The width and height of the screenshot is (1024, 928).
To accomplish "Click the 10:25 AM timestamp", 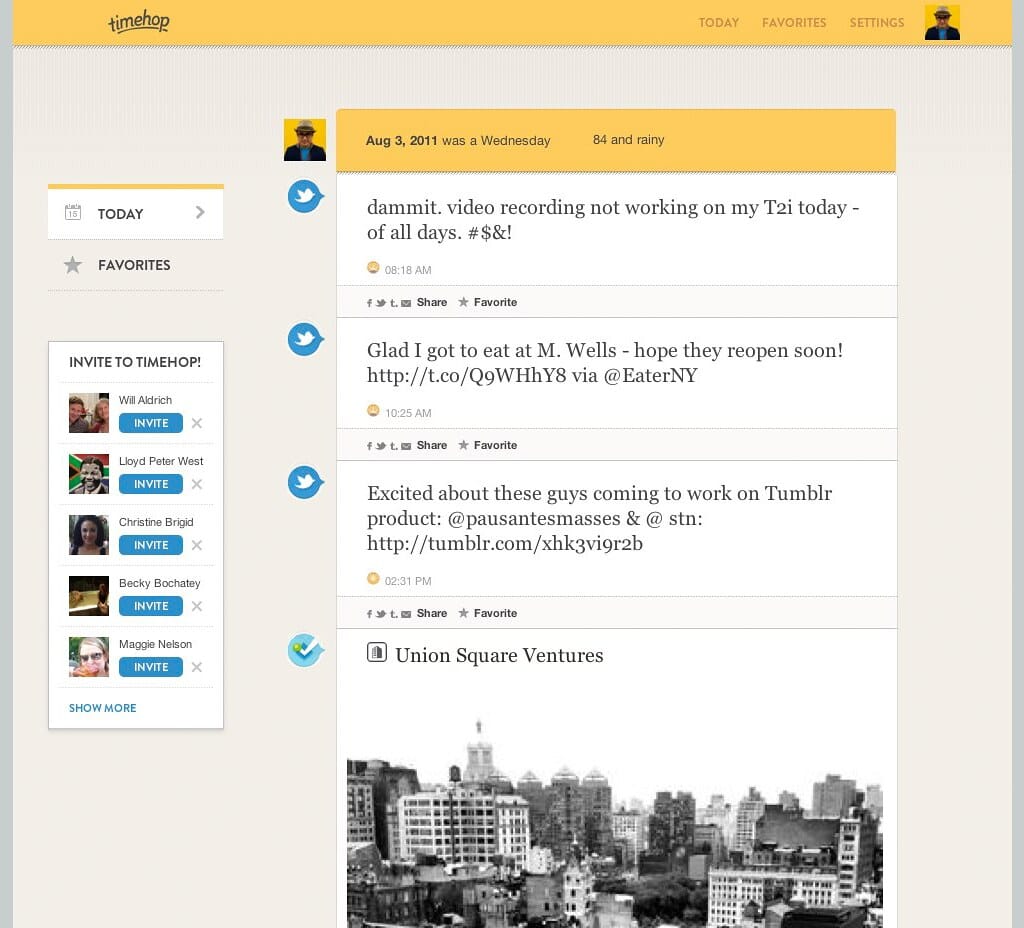I will click(x=408, y=413).
